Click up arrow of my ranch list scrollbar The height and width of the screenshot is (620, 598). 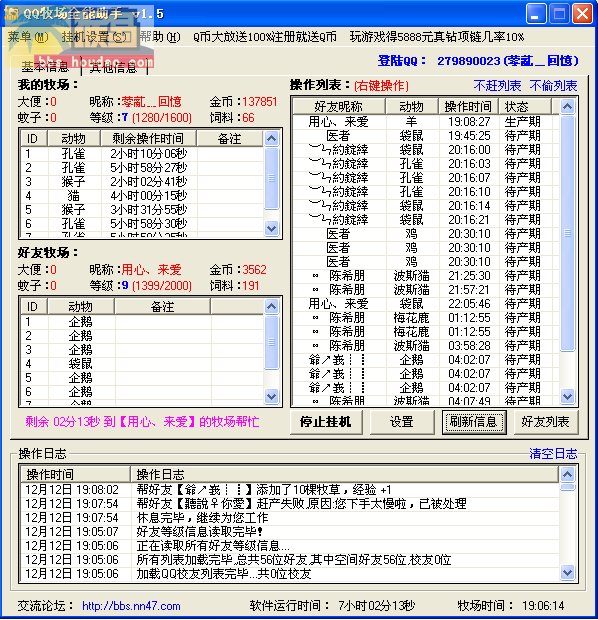pyautogui.click(x=272, y=139)
